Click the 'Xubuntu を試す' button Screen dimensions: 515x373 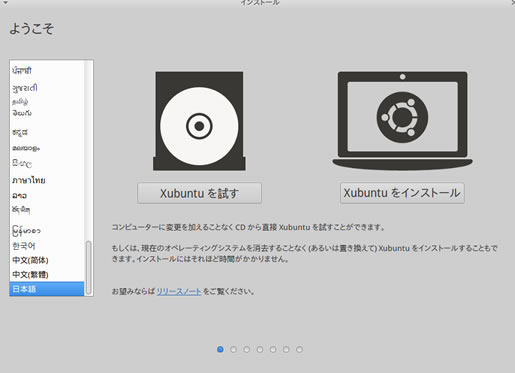click(199, 193)
